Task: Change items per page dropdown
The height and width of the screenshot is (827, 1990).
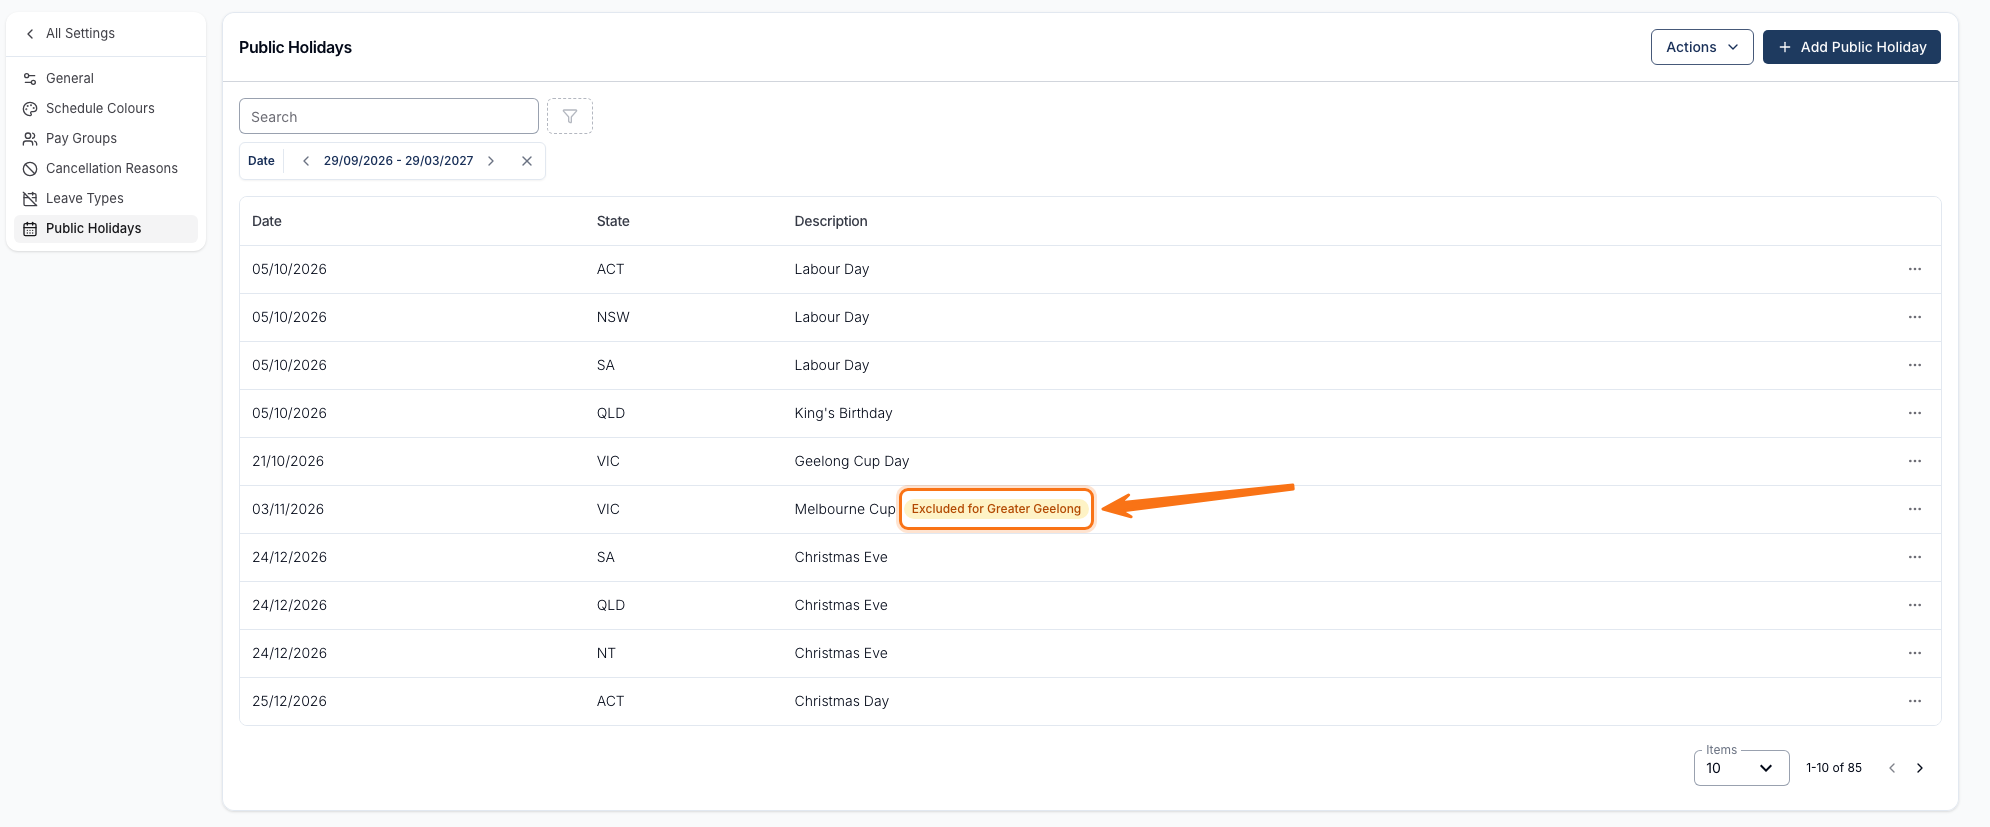Action: 1741,768
